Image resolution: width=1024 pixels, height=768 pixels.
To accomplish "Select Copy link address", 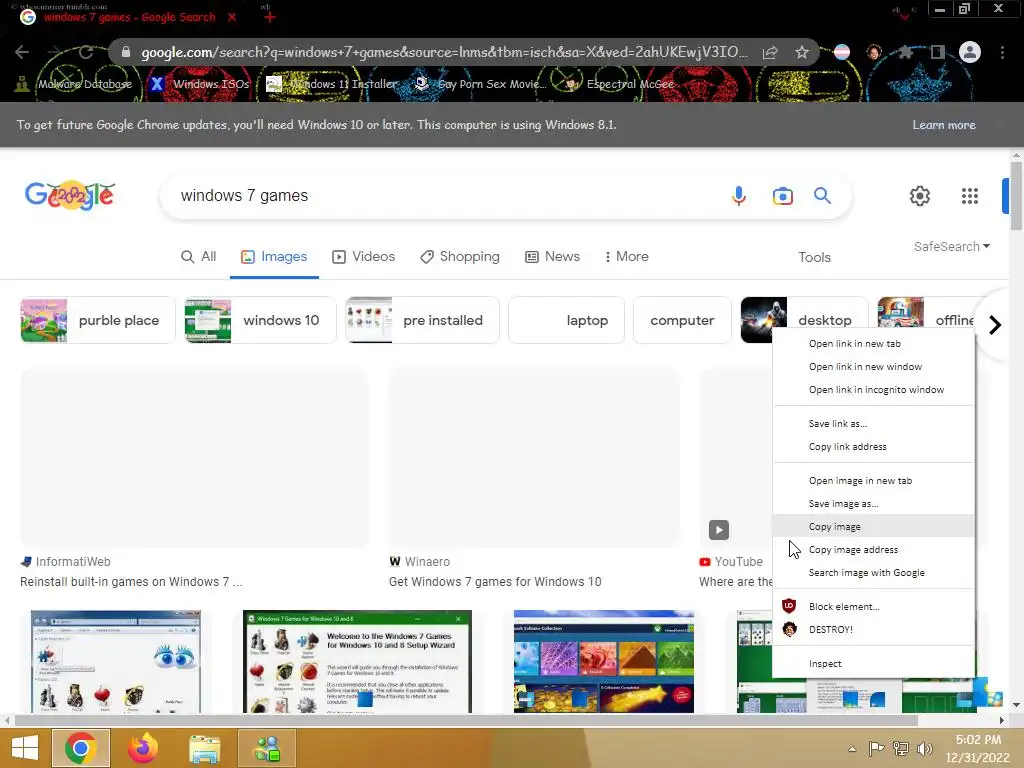I will click(x=873, y=446).
